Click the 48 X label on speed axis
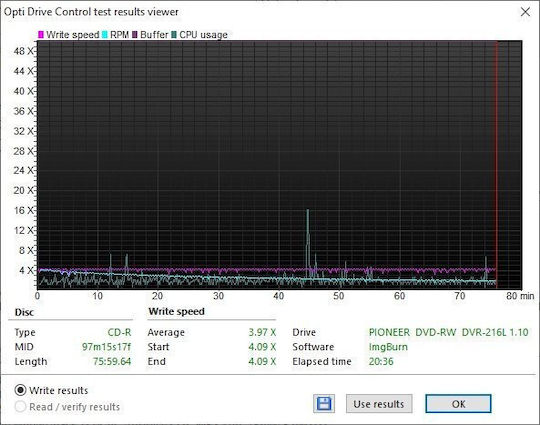 [23, 51]
